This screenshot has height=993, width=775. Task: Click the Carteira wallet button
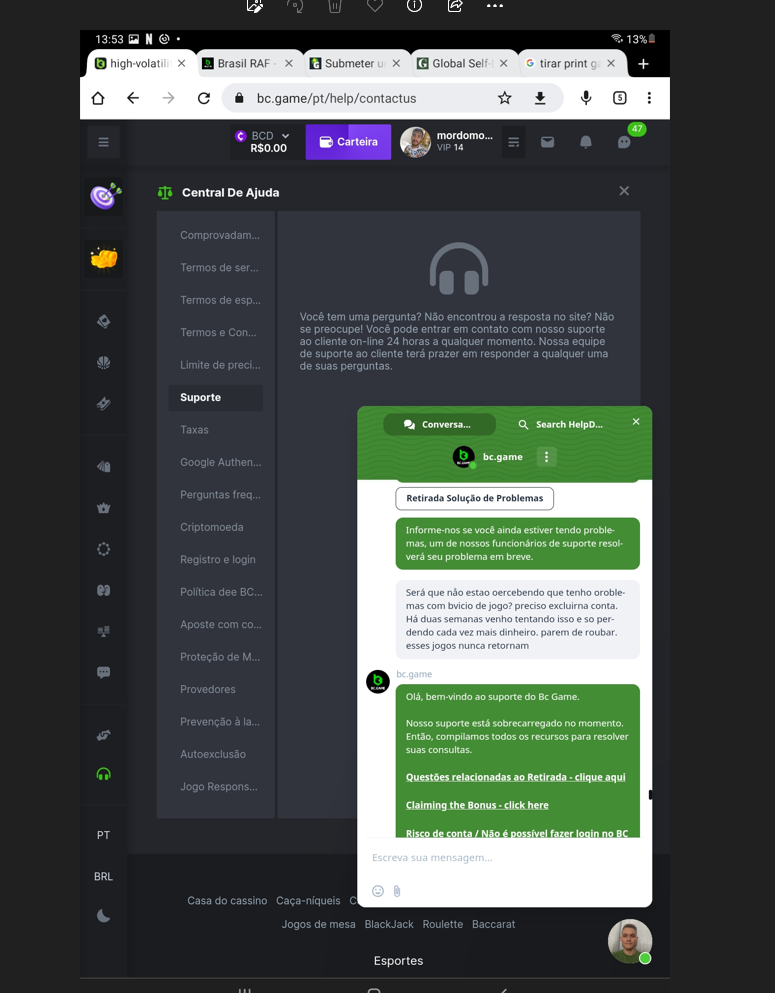pos(348,142)
